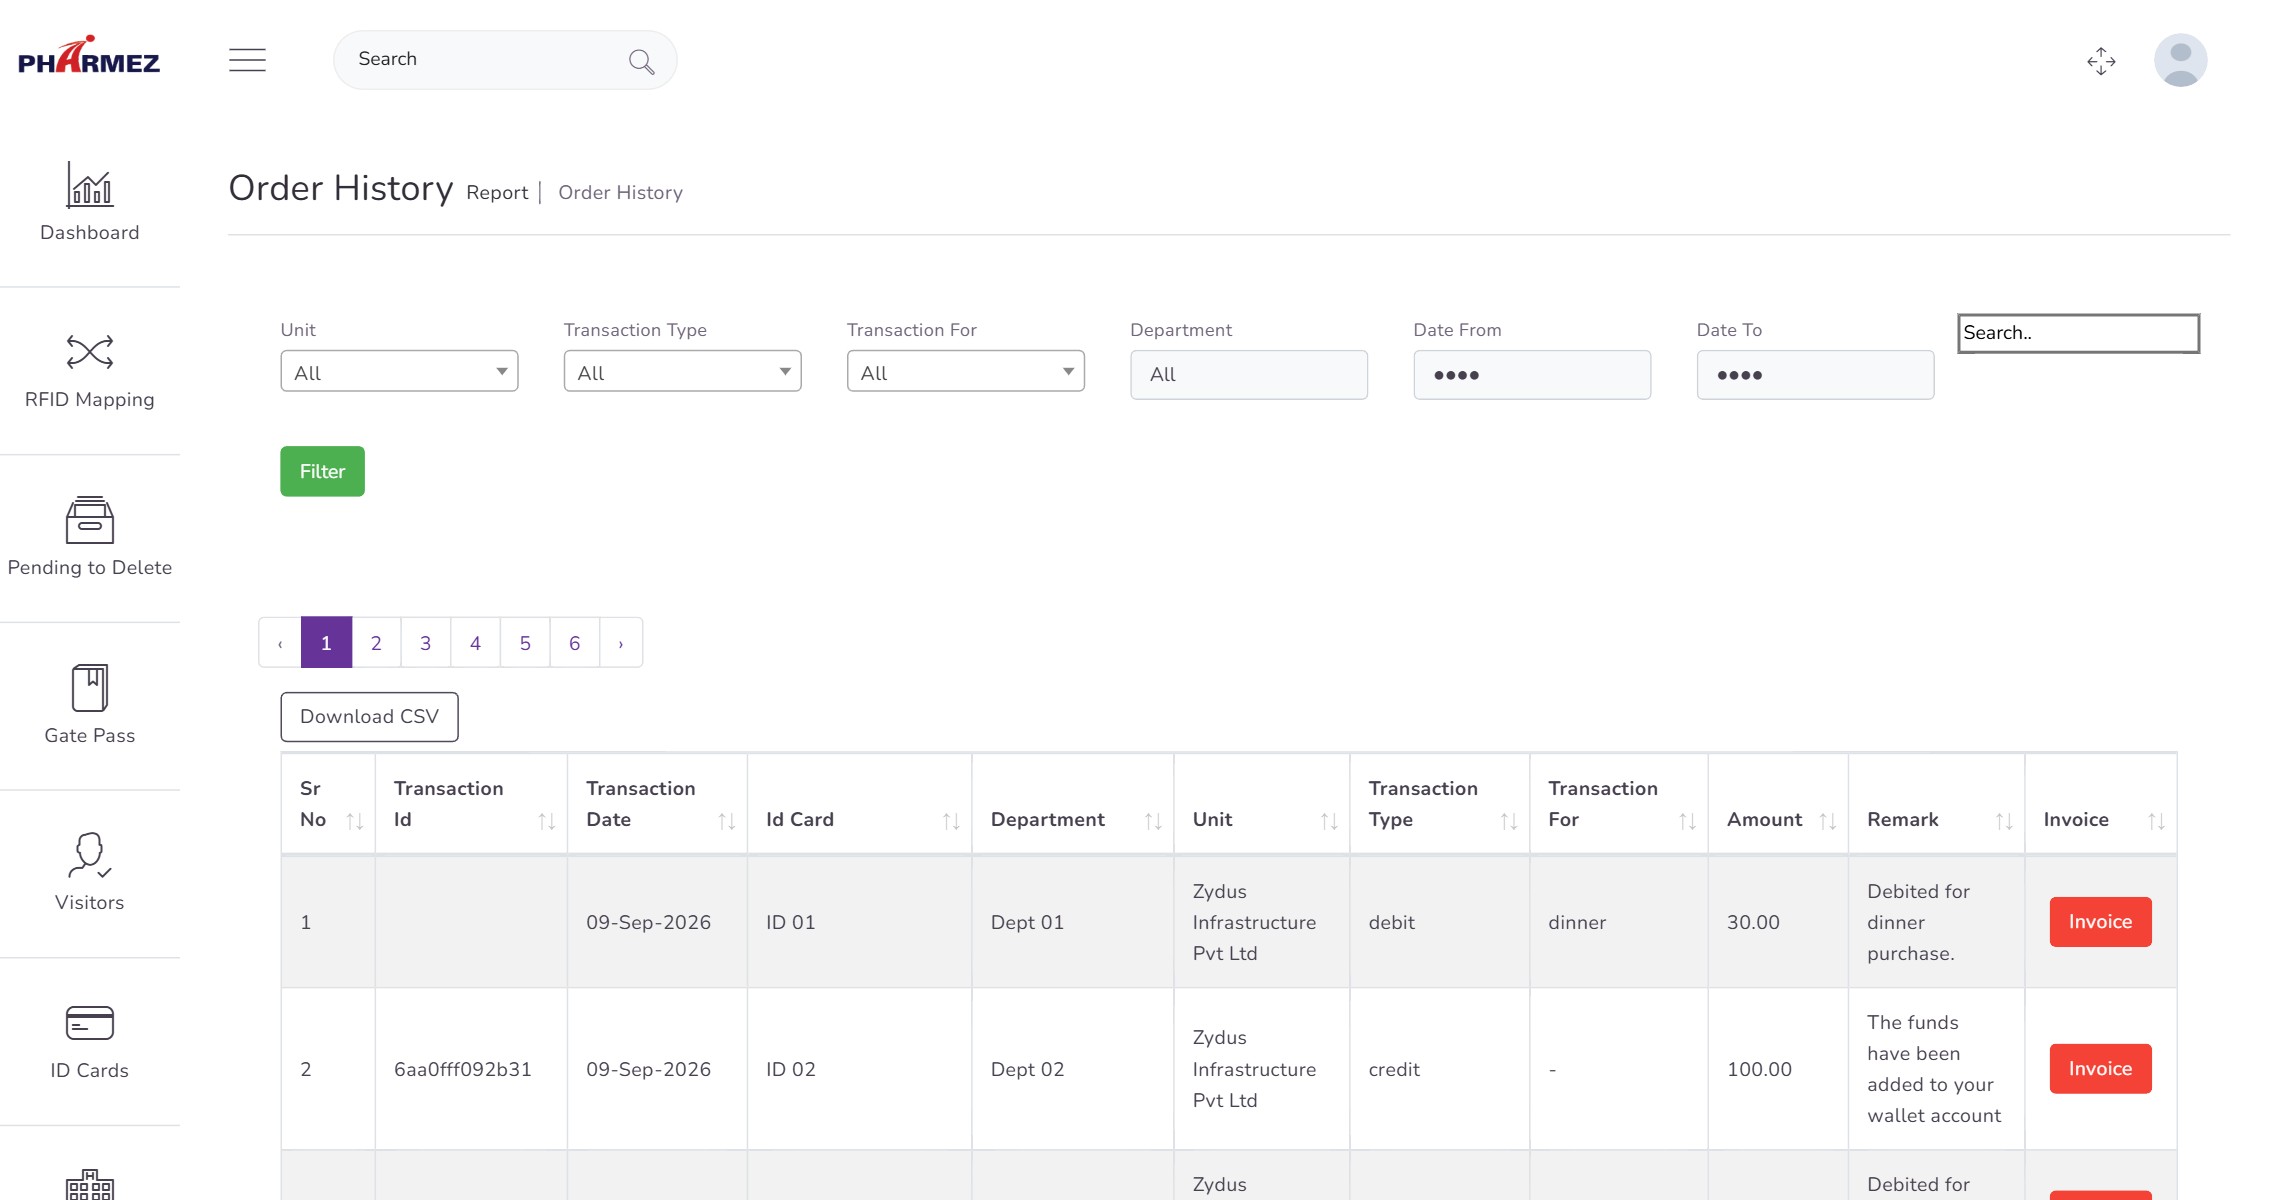Click the magnifier icon in top search
This screenshot has height=1200, width=2278.
coord(641,62)
